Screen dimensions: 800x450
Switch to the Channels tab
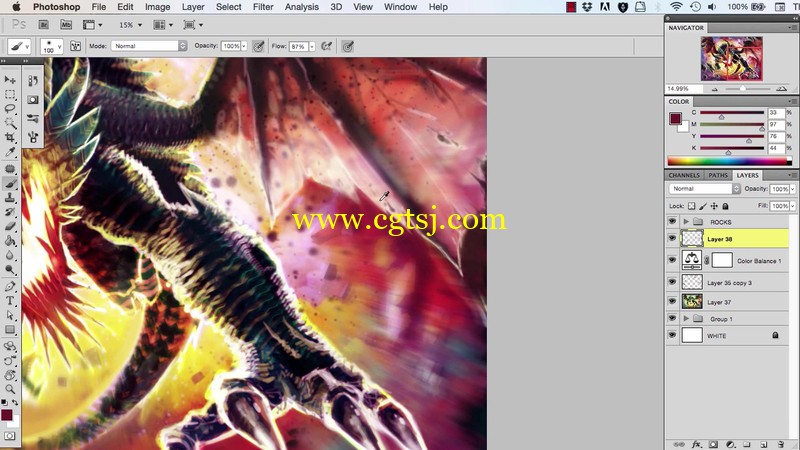(684, 175)
